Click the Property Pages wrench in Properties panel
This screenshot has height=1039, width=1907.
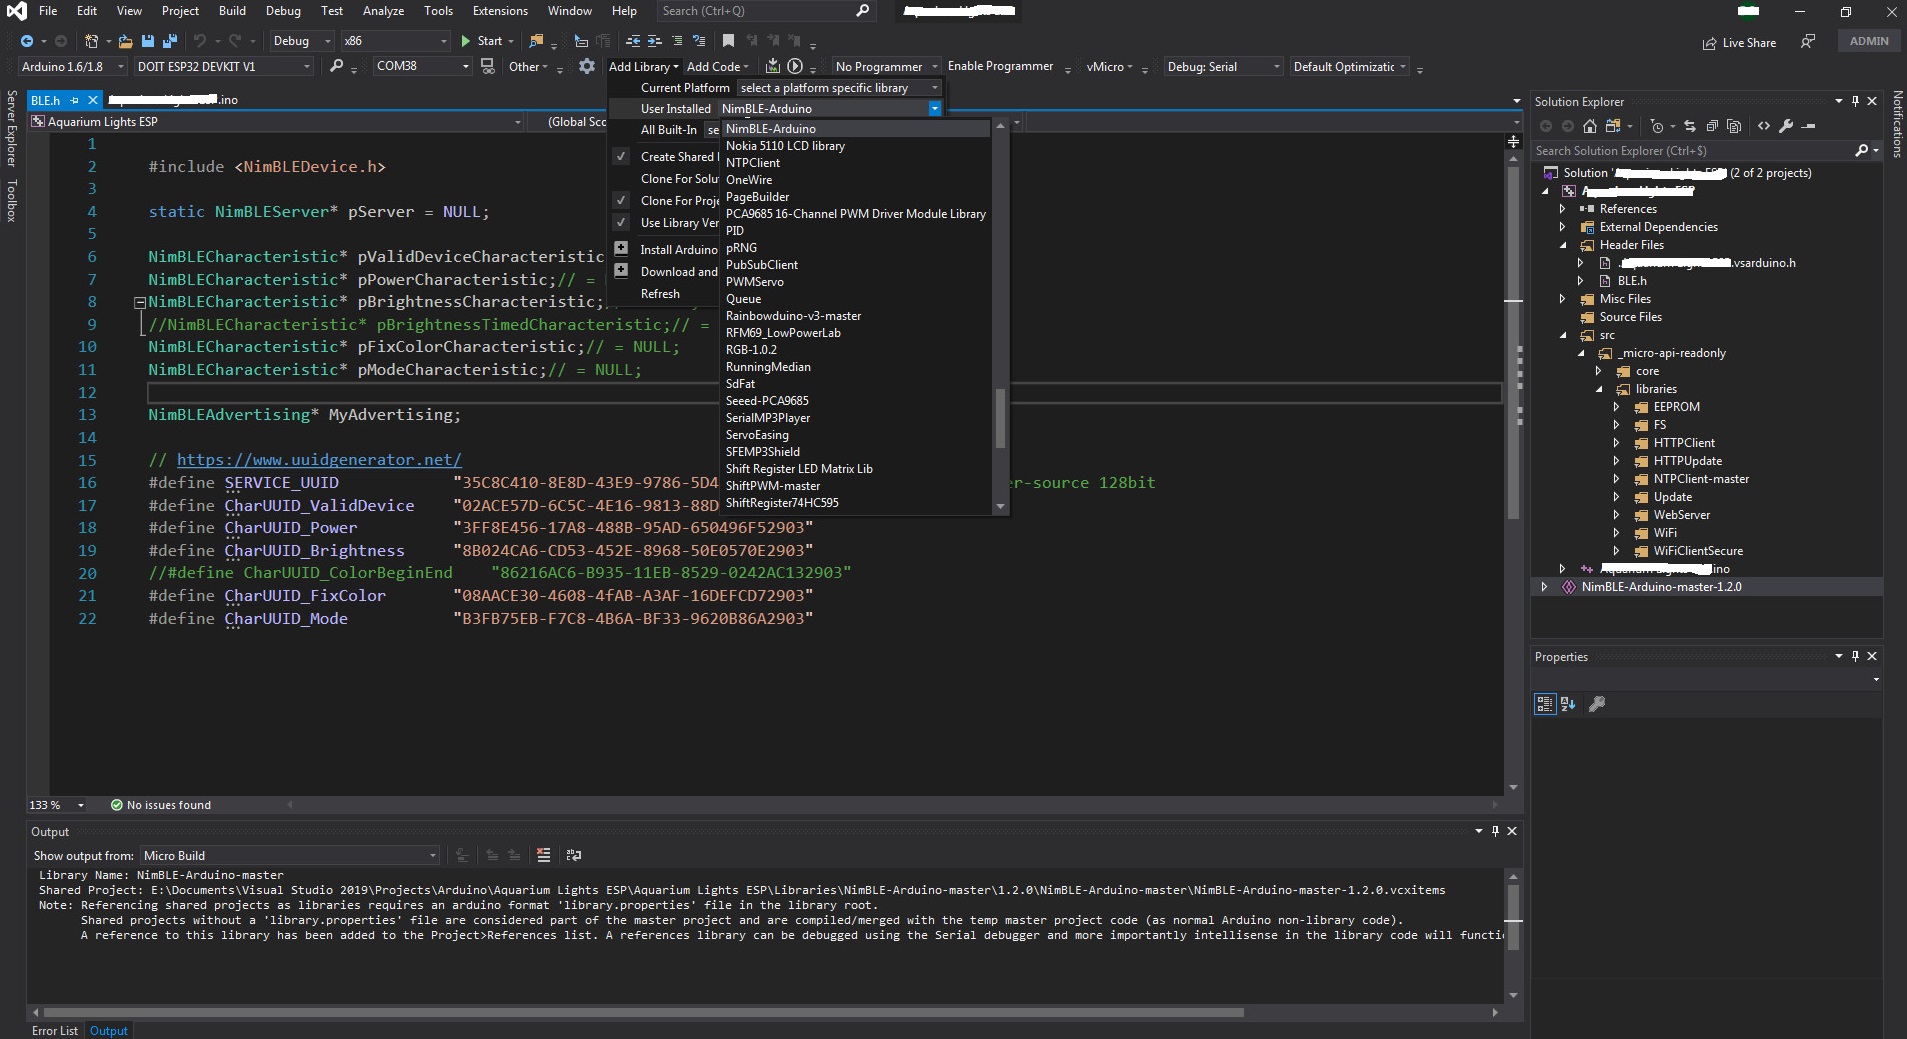tap(1597, 704)
